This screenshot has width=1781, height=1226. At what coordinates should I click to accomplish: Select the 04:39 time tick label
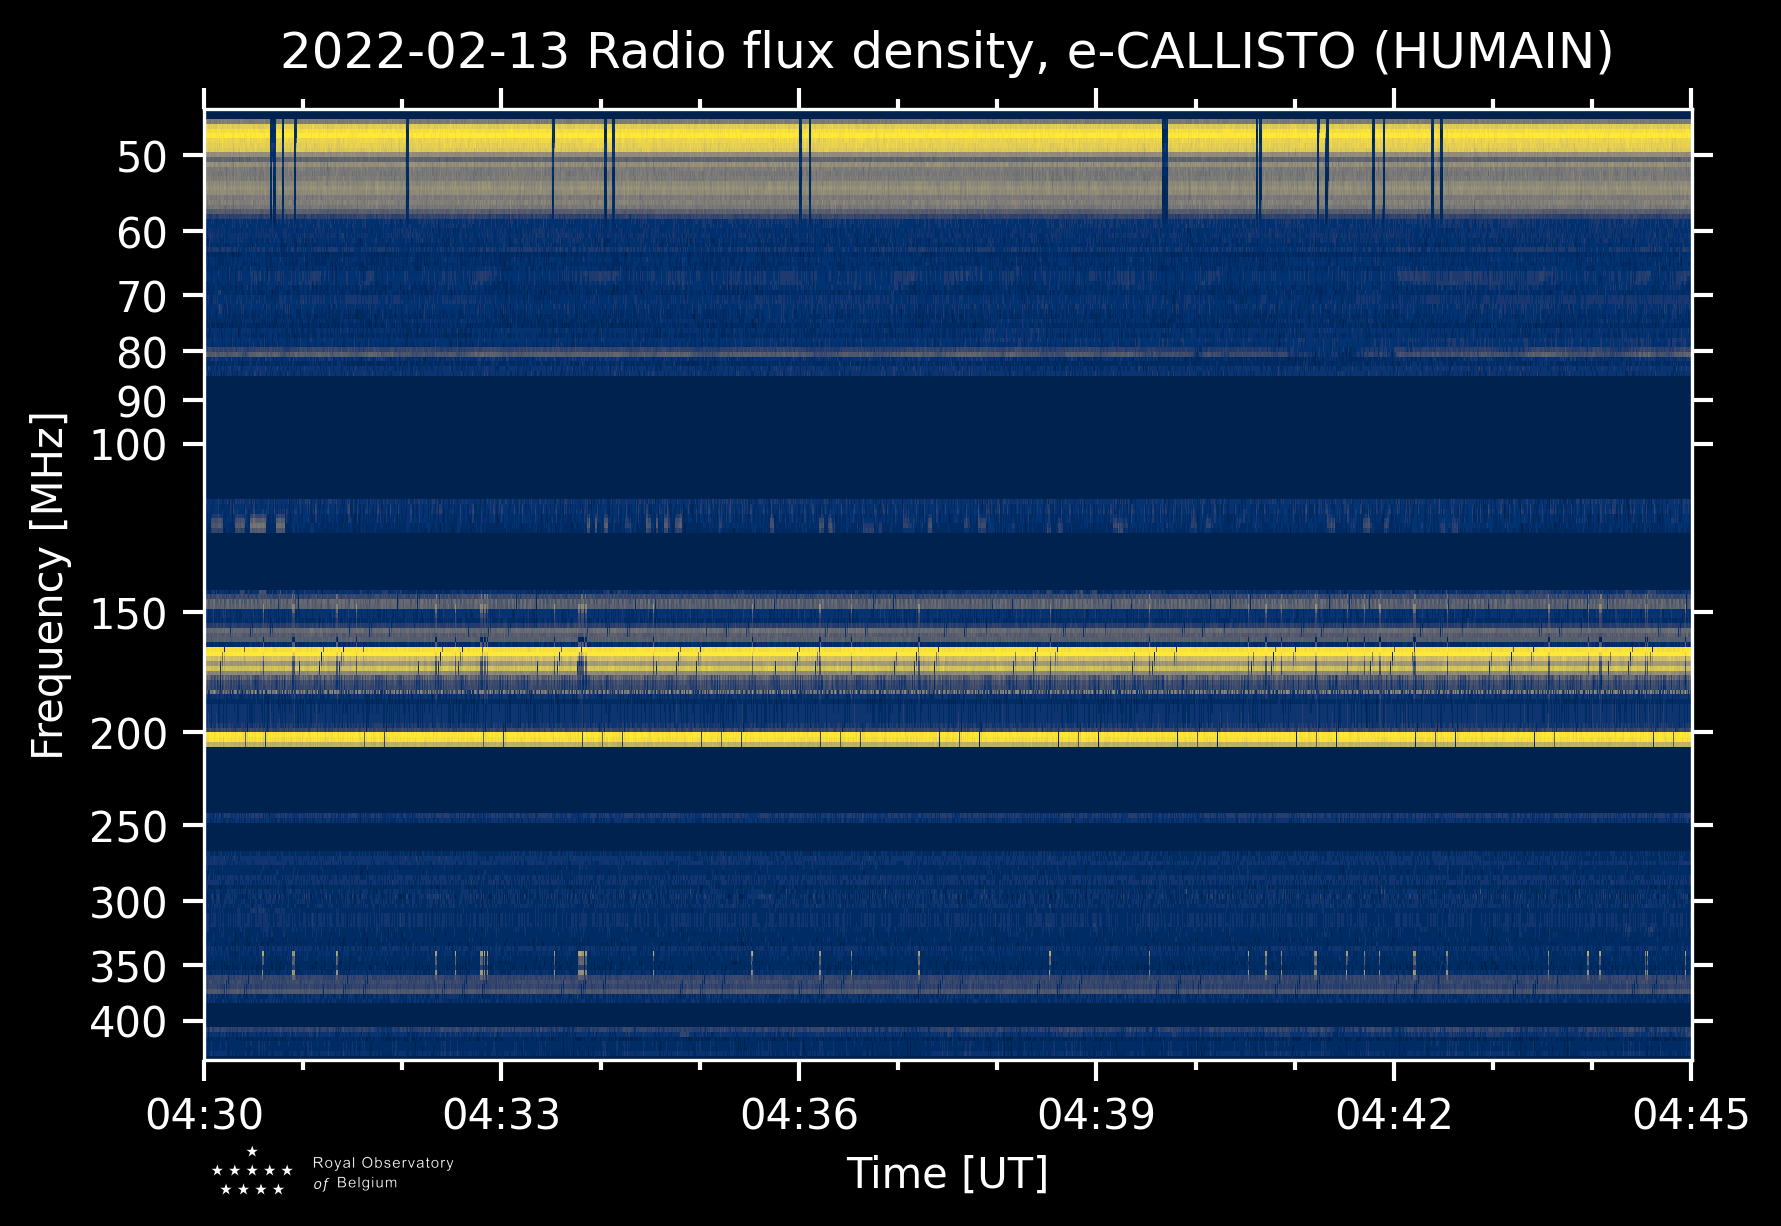1097,1114
